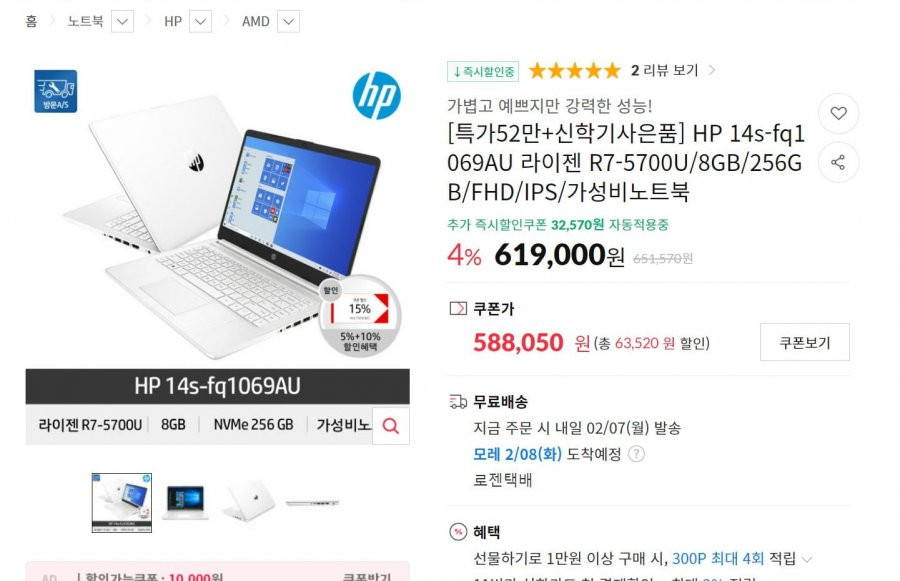
Task: Select the side-profile laptop thumbnail
Action: pyautogui.click(x=312, y=503)
